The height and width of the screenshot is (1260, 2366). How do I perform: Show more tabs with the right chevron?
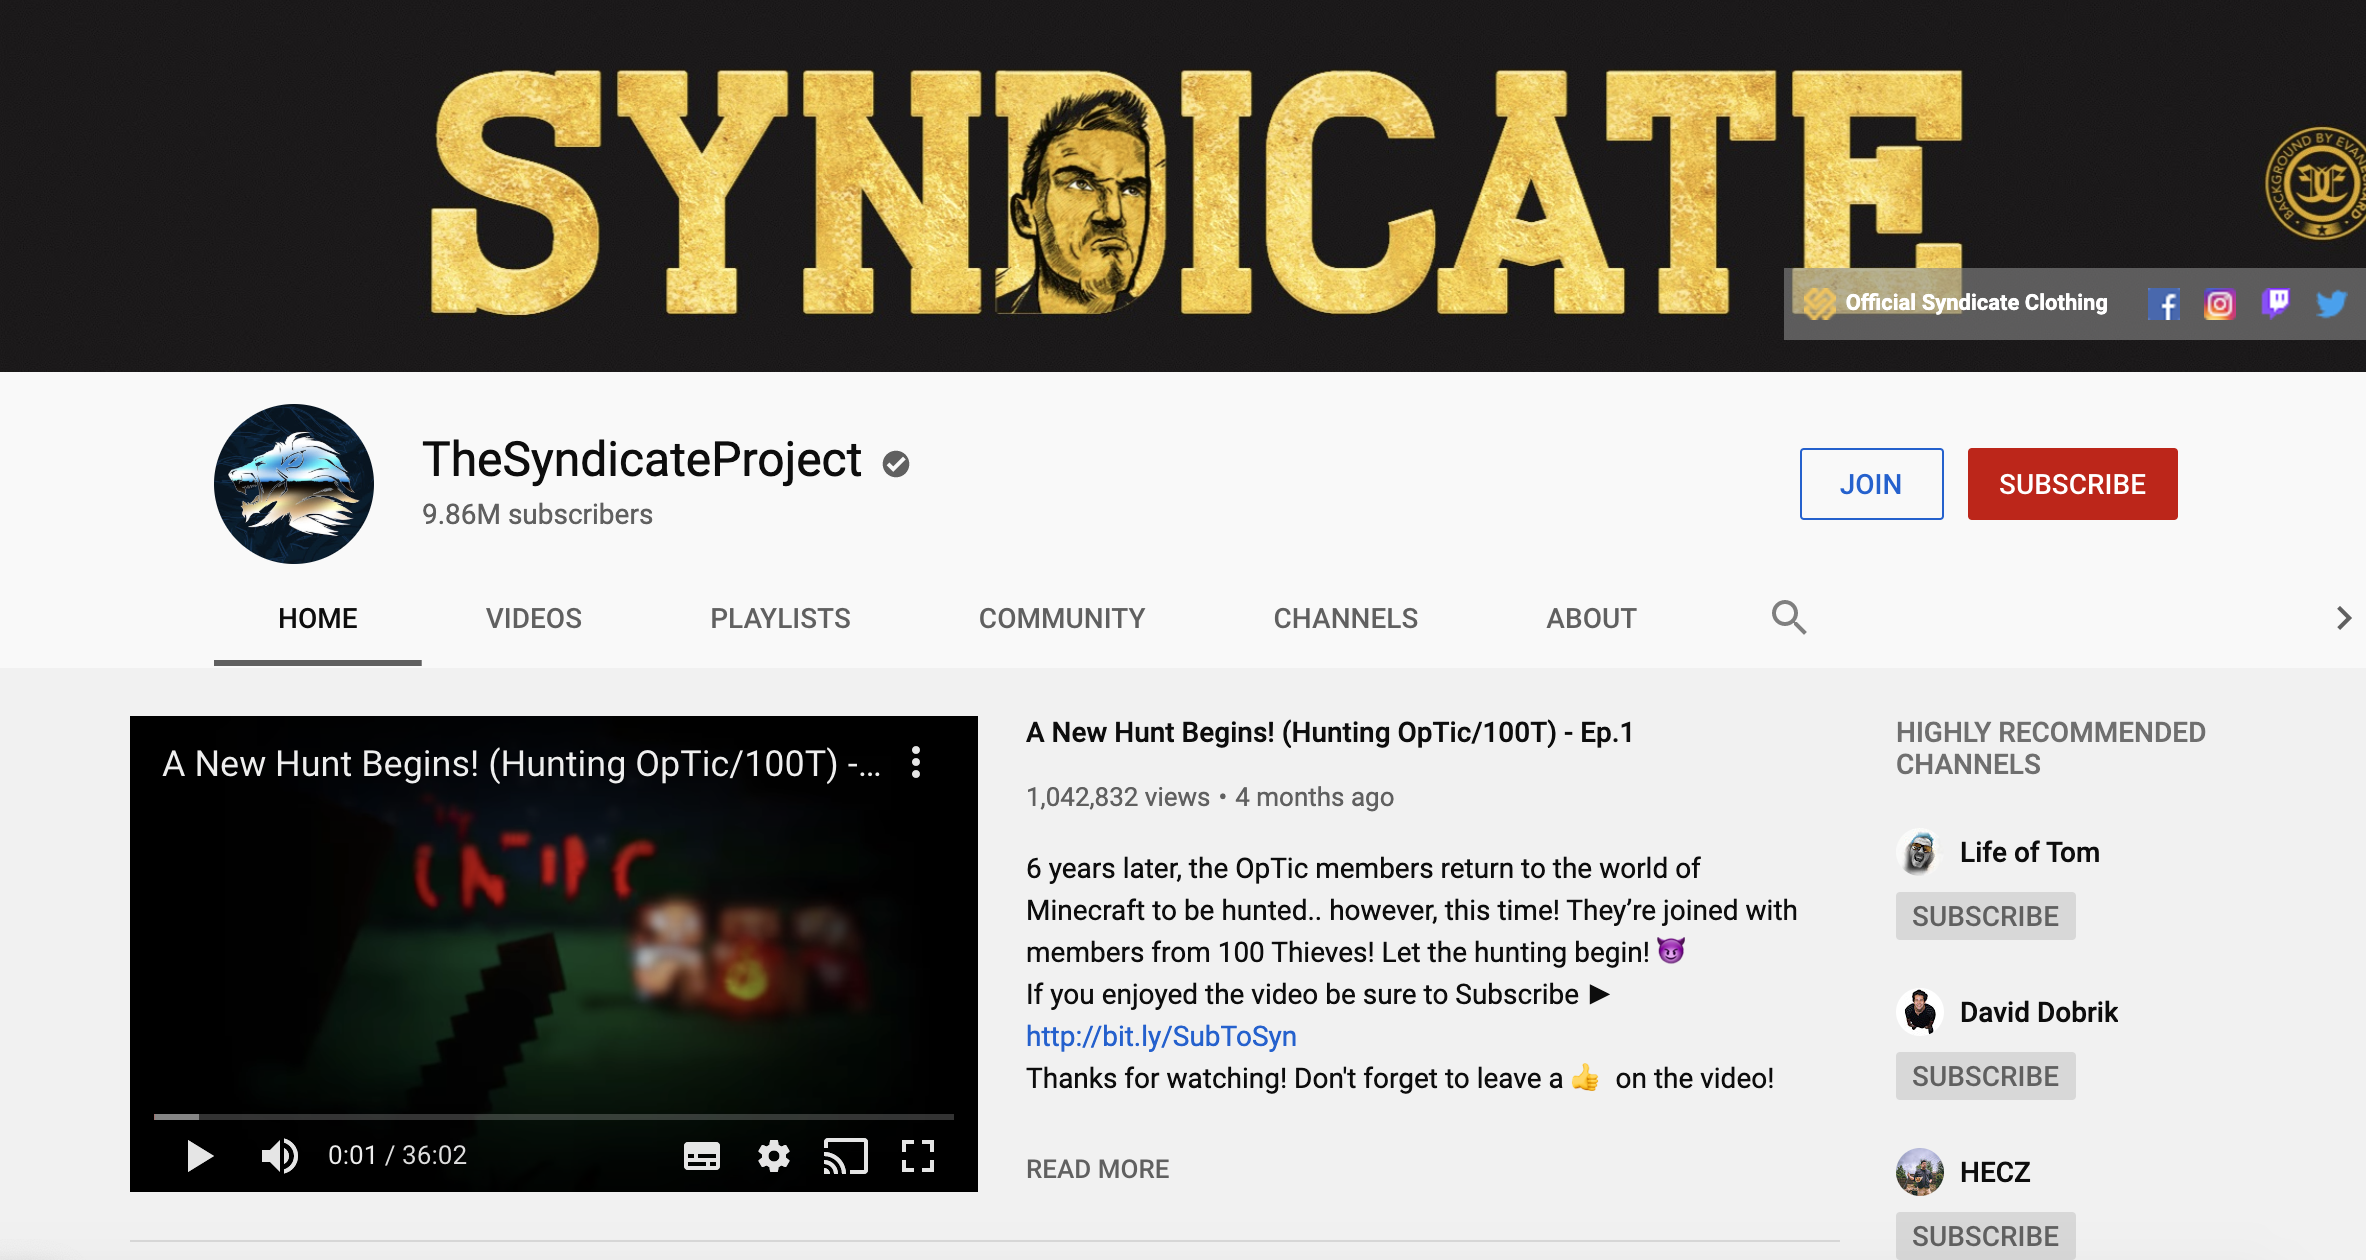2343,618
